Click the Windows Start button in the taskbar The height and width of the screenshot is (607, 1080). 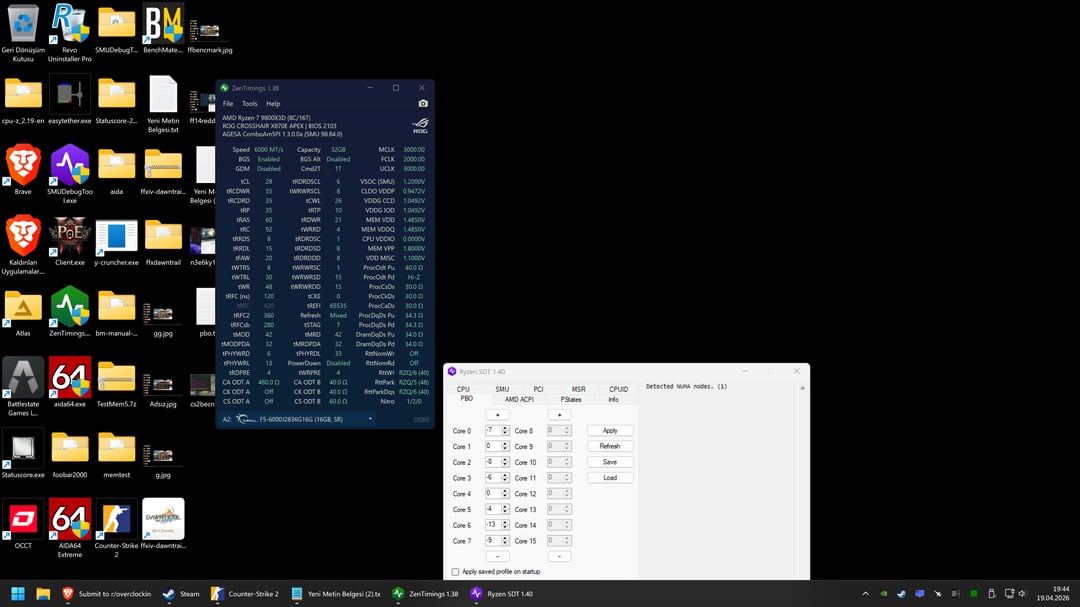click(17, 593)
